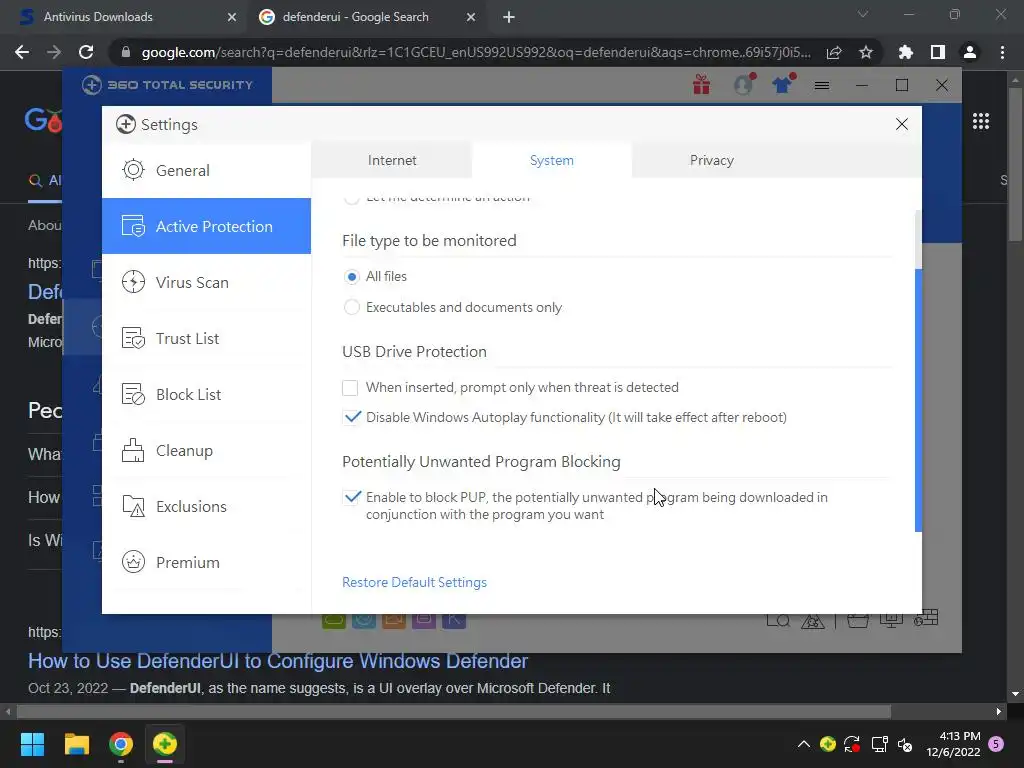Show hidden system tray icons
The image size is (1024, 768).
point(804,744)
